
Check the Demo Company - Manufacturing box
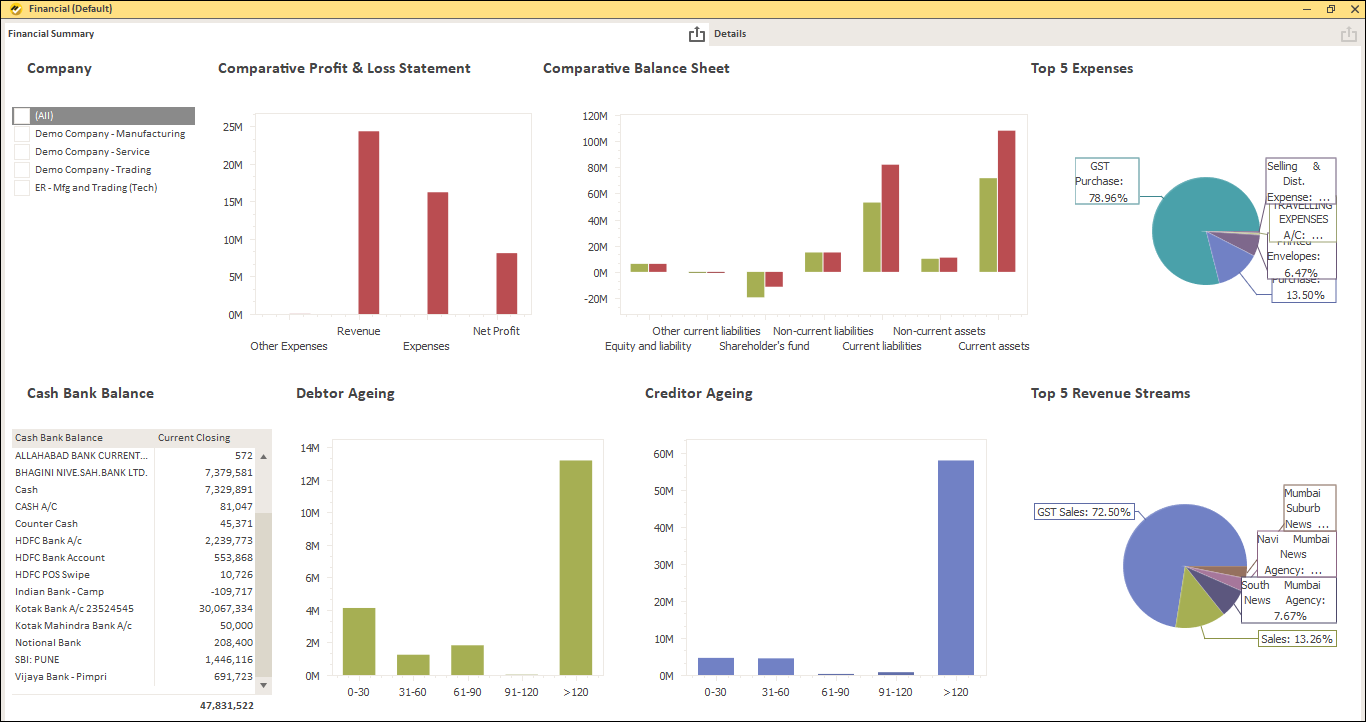(x=22, y=134)
